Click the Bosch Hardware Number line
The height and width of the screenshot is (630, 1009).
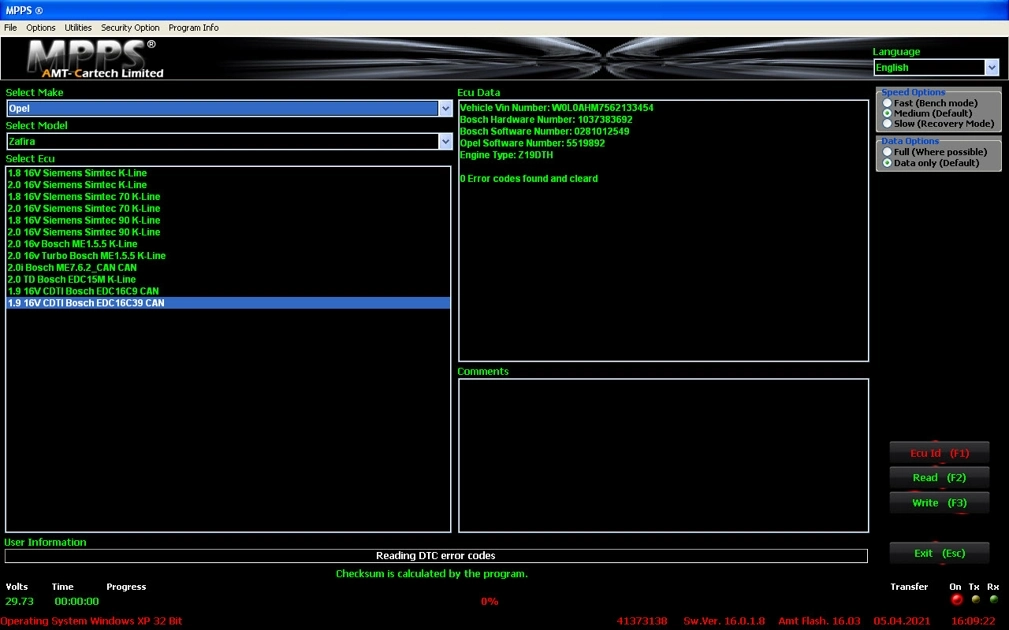(546, 120)
